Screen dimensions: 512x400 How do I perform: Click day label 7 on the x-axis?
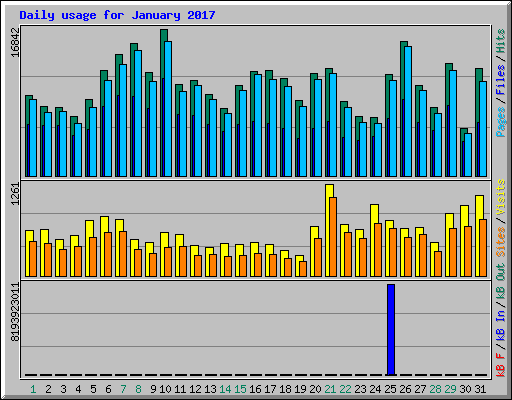pyautogui.click(x=123, y=389)
